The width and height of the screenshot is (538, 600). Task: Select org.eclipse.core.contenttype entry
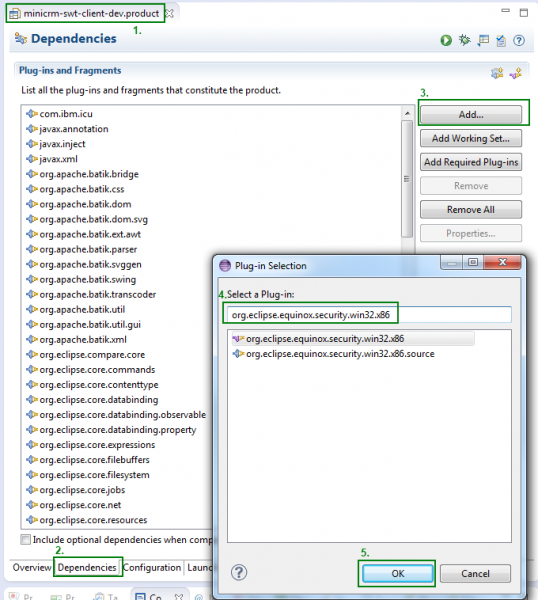click(92, 385)
